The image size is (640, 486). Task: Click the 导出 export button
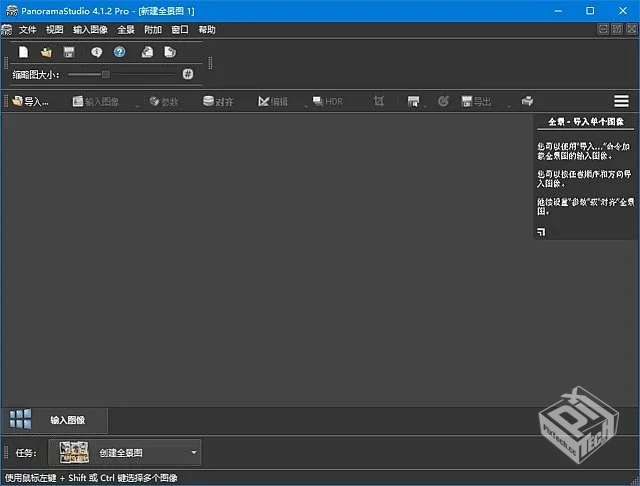[476, 101]
